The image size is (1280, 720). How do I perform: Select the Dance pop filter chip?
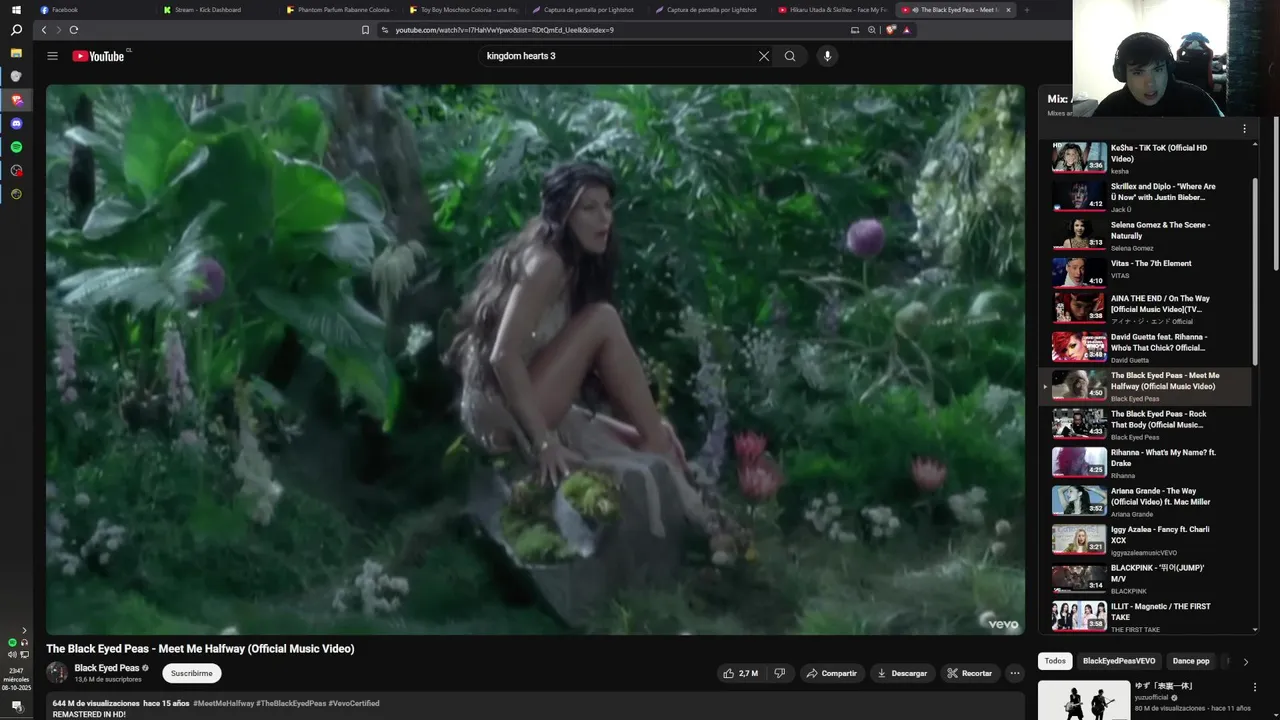1191,661
